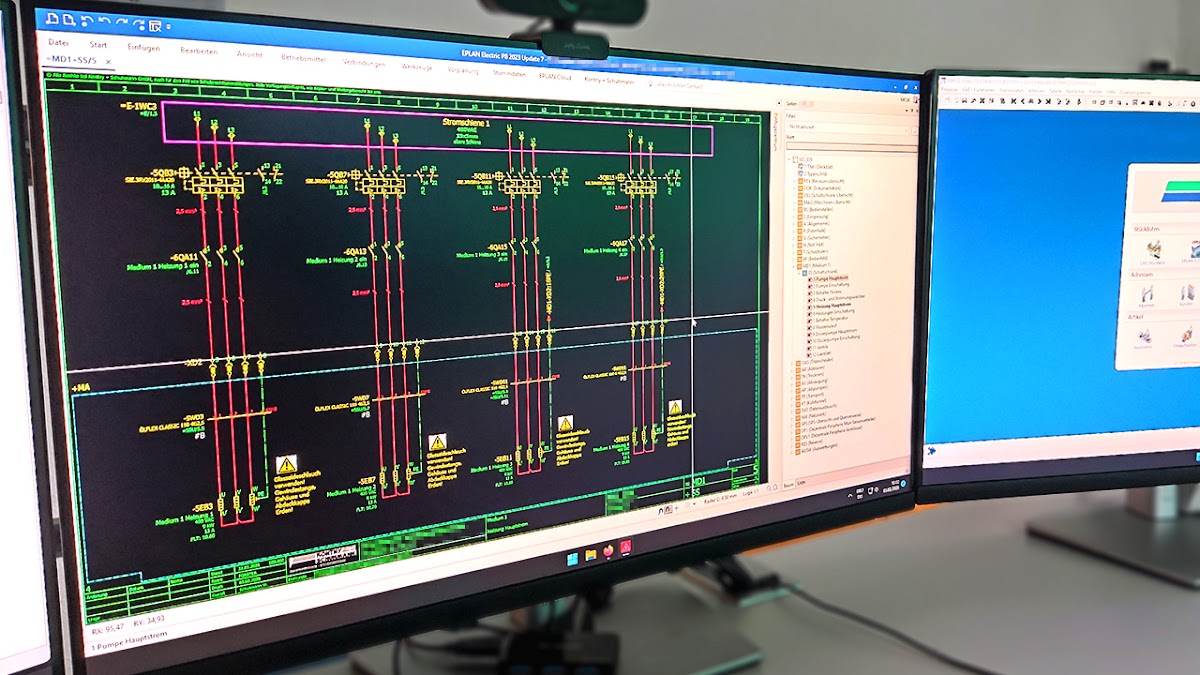The height and width of the screenshot is (675, 1200).
Task: Close the =MD1+SS/5 document tab
Action: click(x=108, y=62)
